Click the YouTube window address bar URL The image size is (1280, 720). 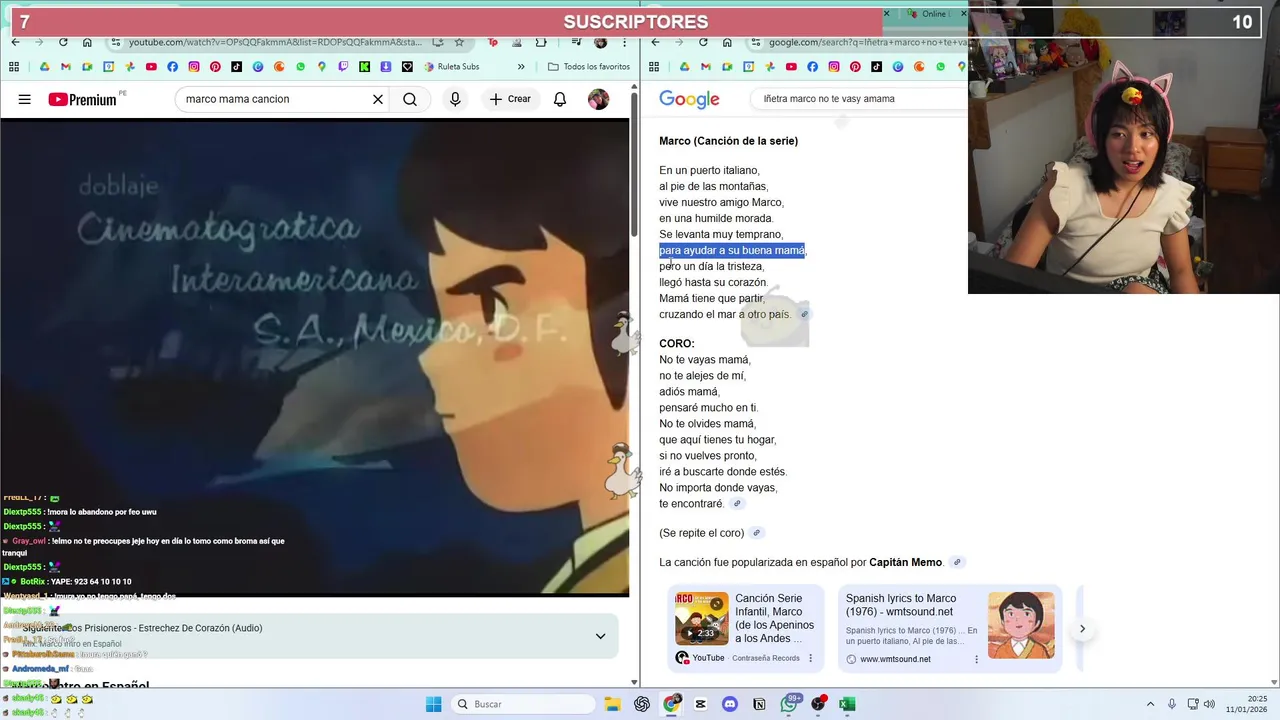point(275,42)
